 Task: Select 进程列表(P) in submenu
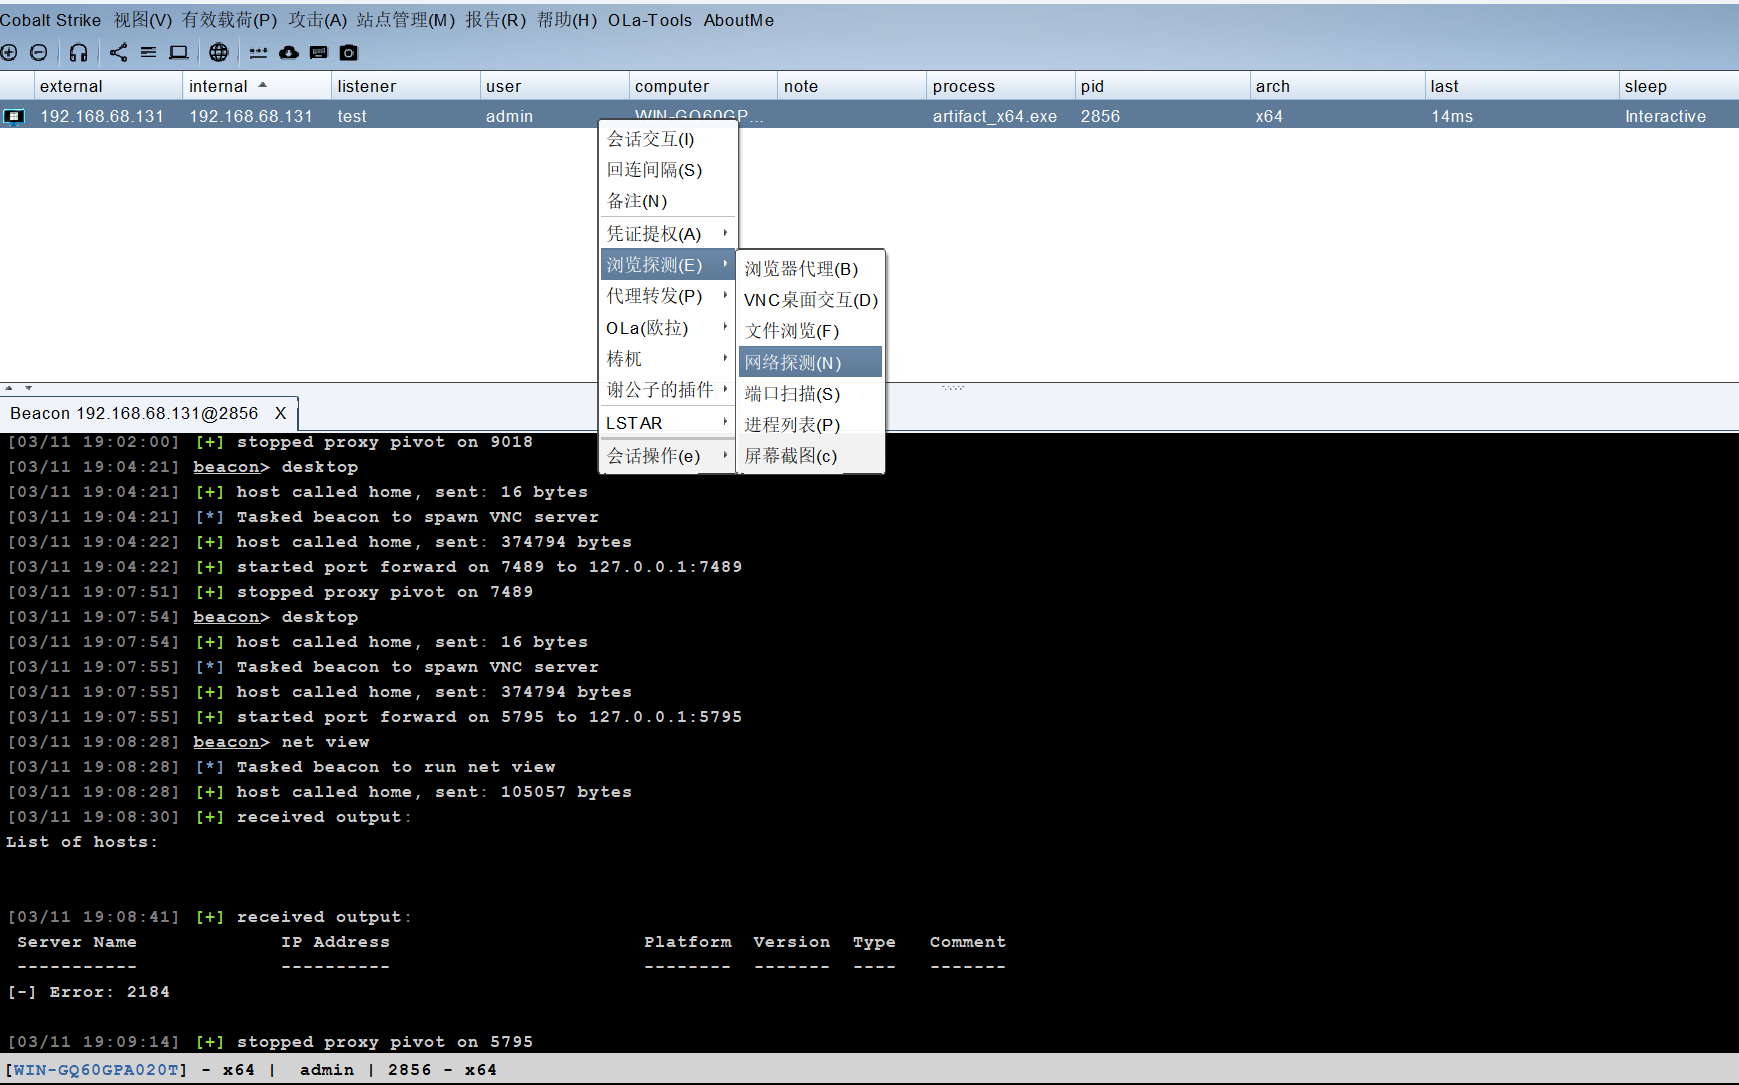811,425
